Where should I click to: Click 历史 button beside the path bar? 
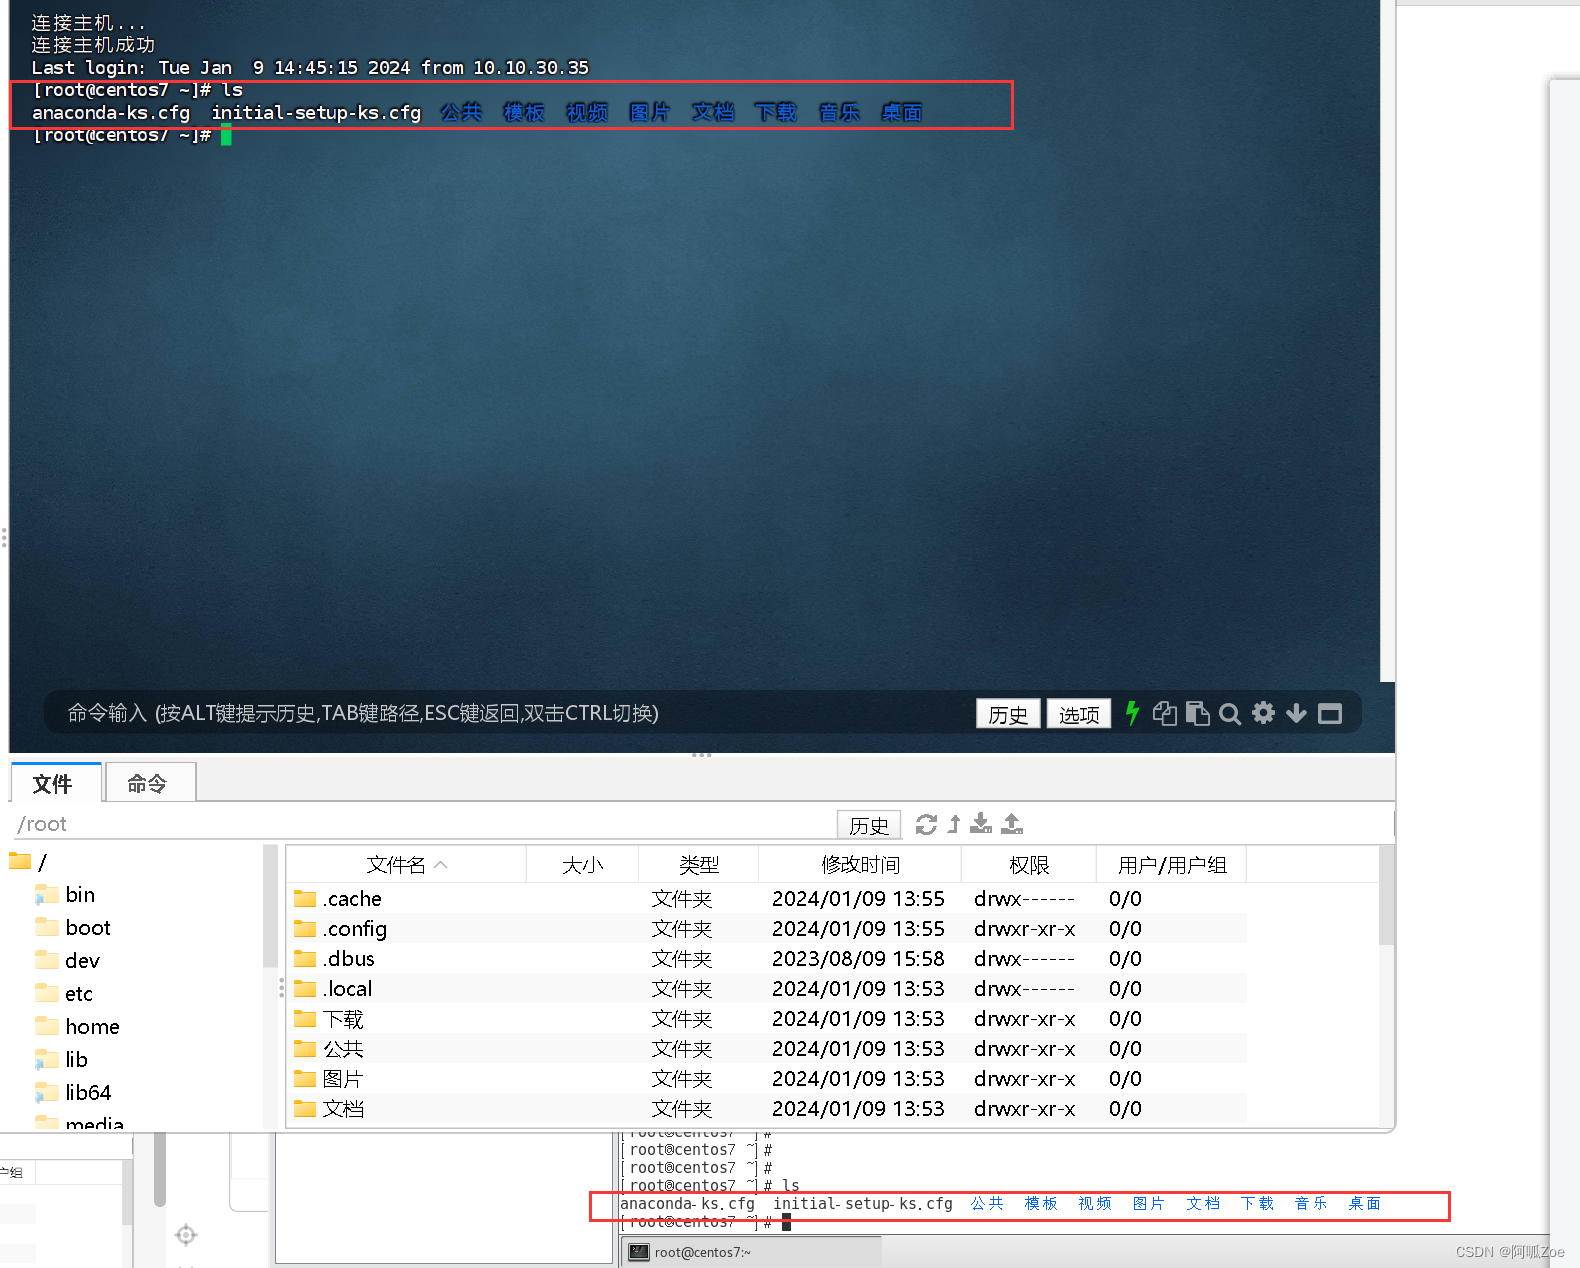(x=869, y=825)
